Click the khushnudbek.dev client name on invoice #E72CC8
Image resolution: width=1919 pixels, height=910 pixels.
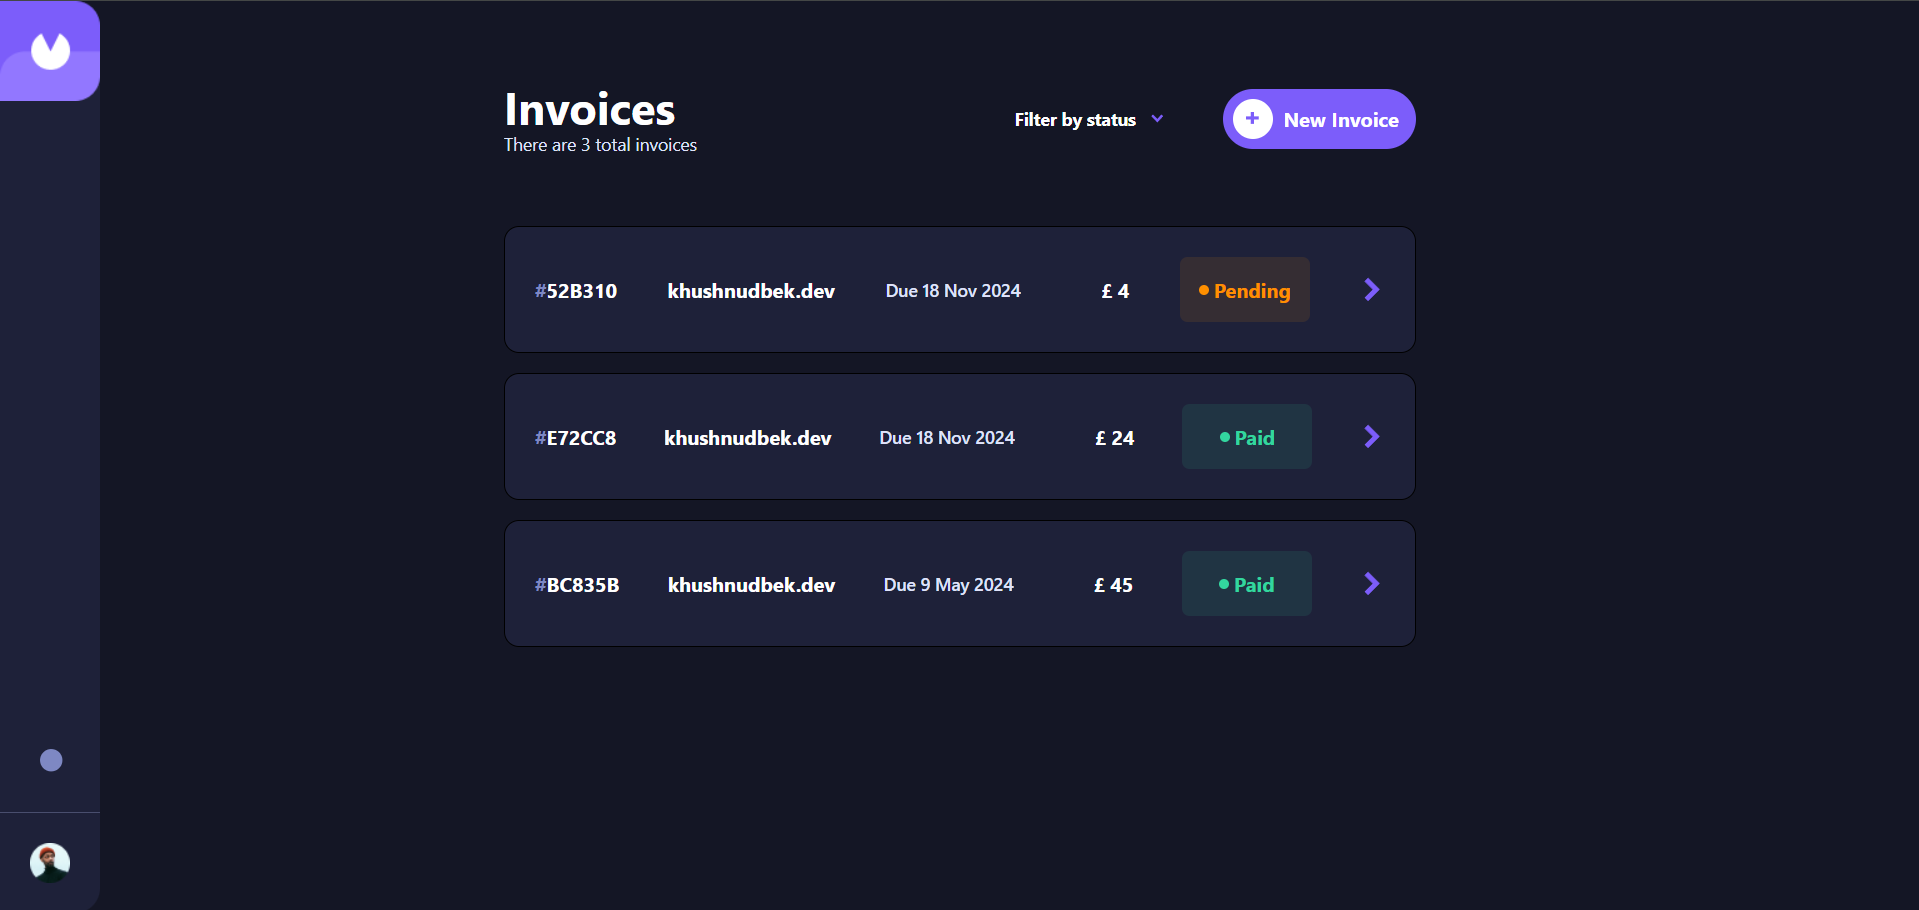click(748, 437)
